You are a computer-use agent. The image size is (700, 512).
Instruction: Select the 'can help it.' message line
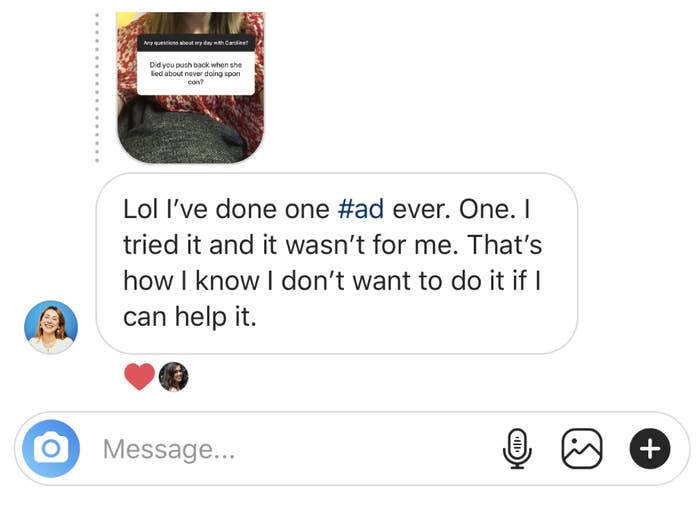[190, 316]
